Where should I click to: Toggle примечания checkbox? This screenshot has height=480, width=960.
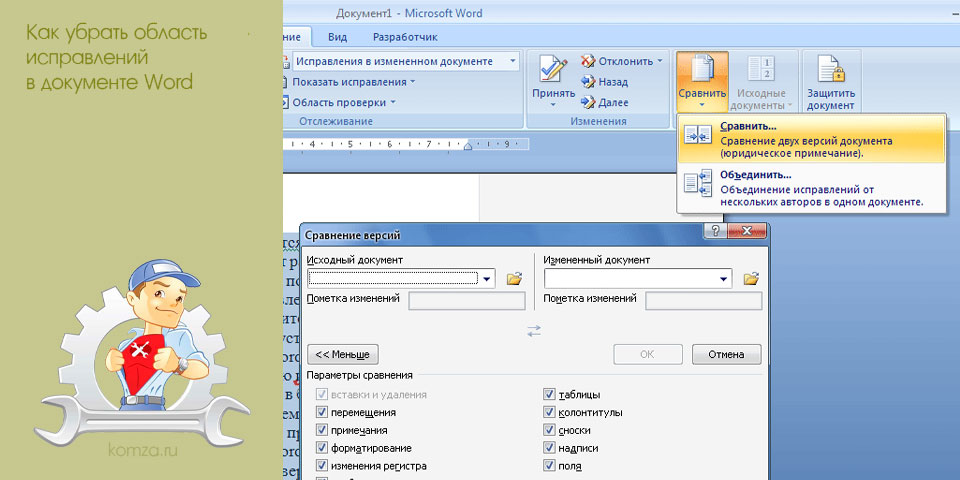coord(322,430)
